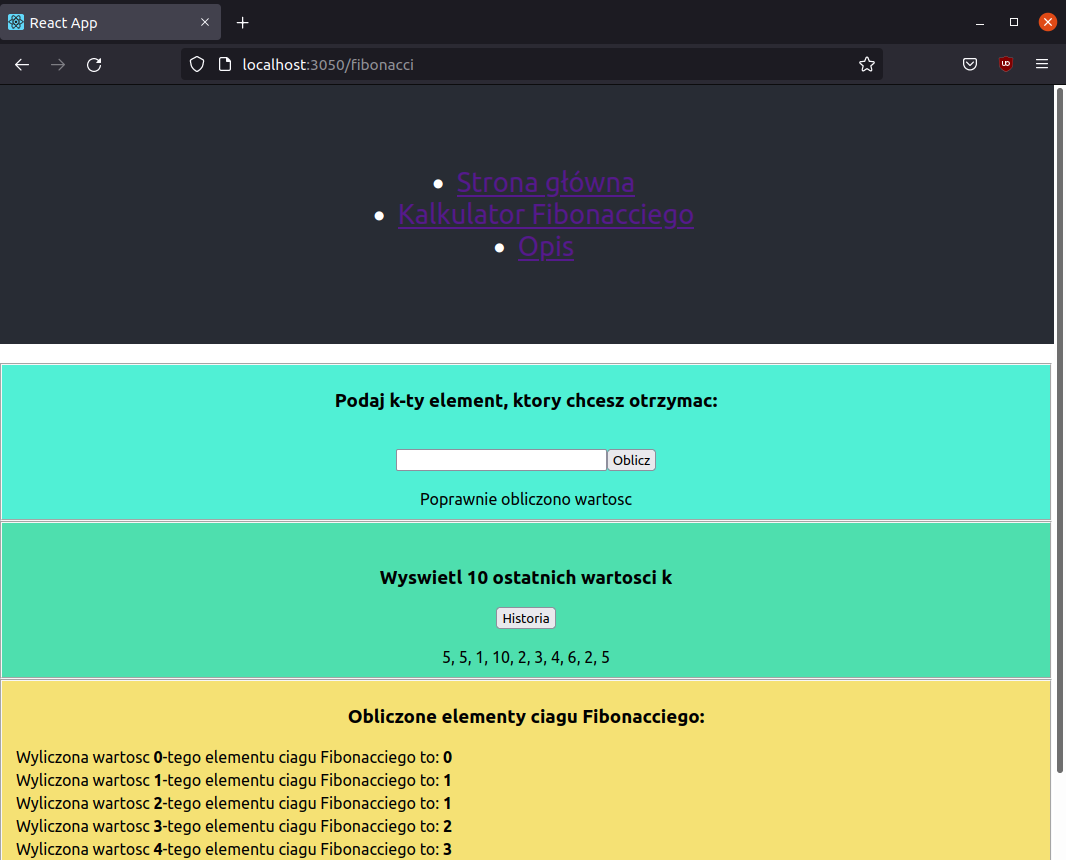
Task: Click the localhost:3050/fibonacci address bar
Action: (x=532, y=65)
